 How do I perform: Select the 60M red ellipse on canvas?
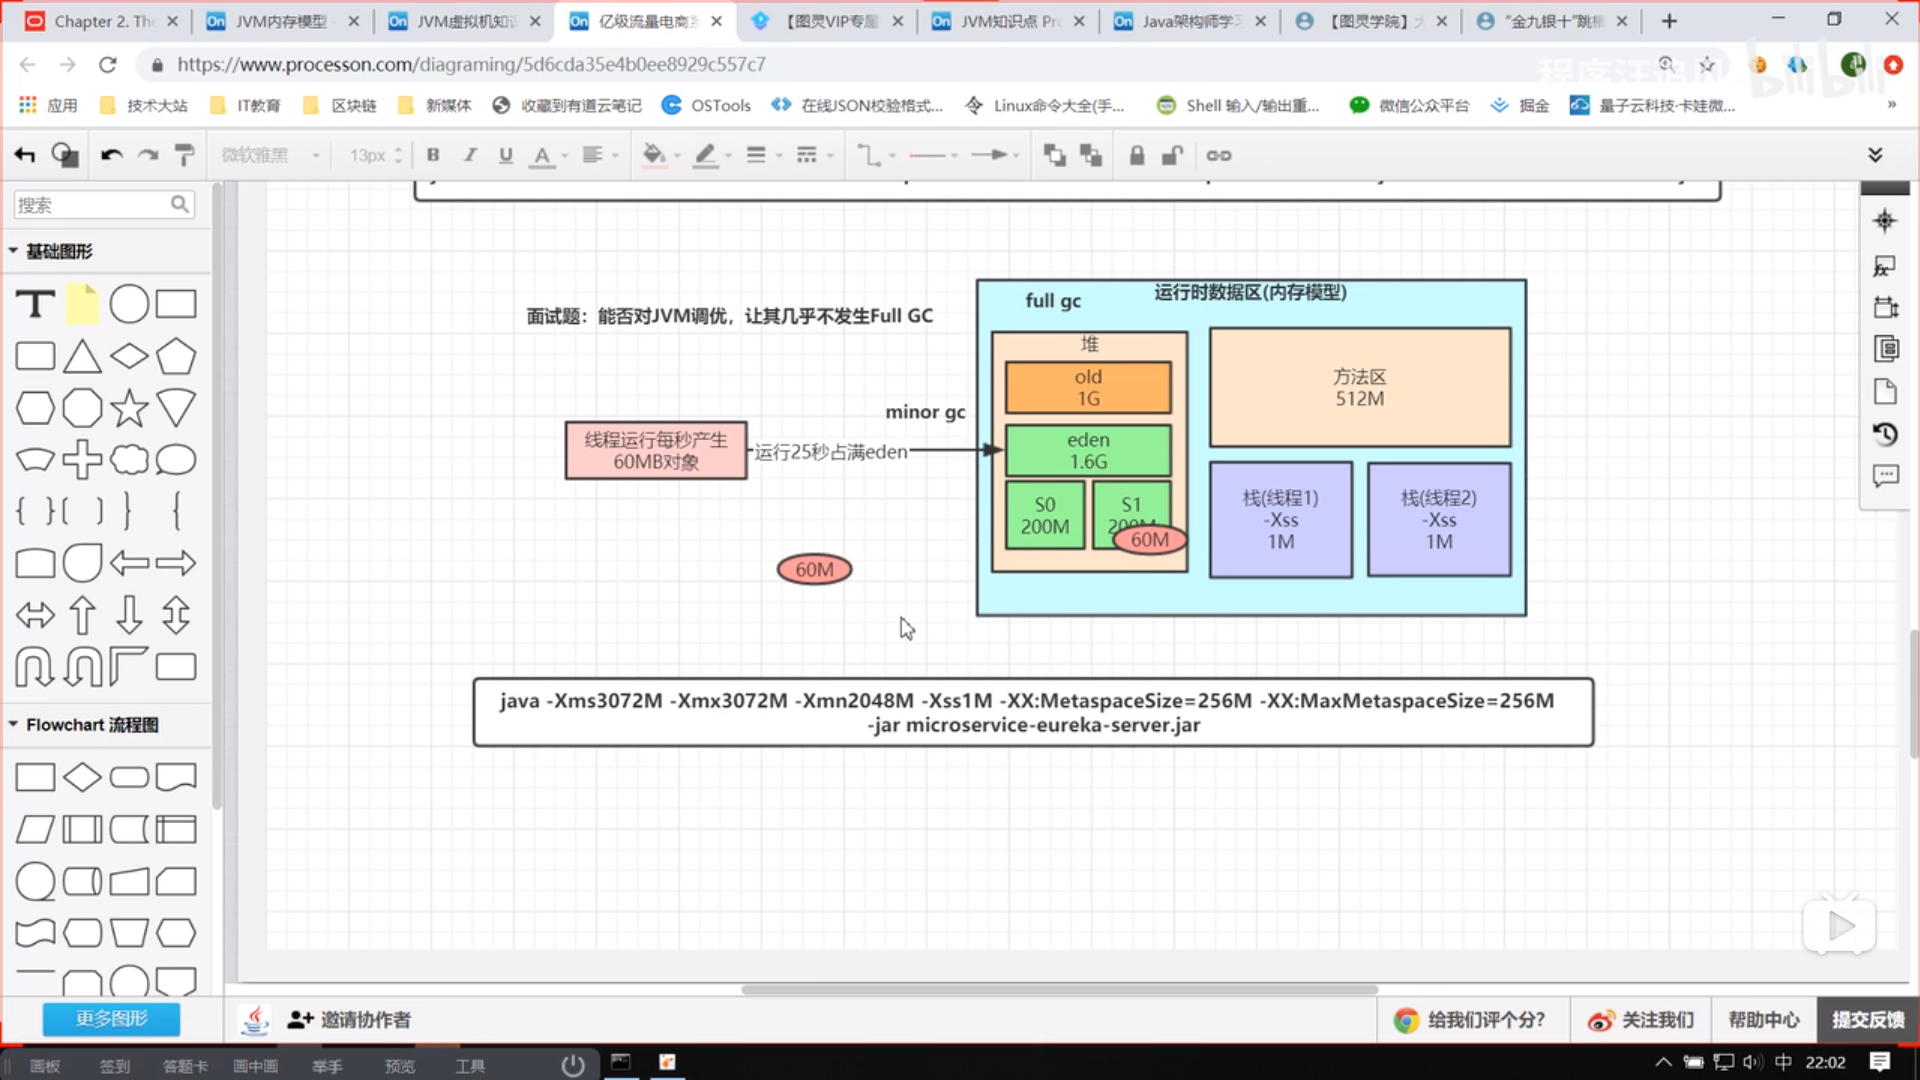814,569
